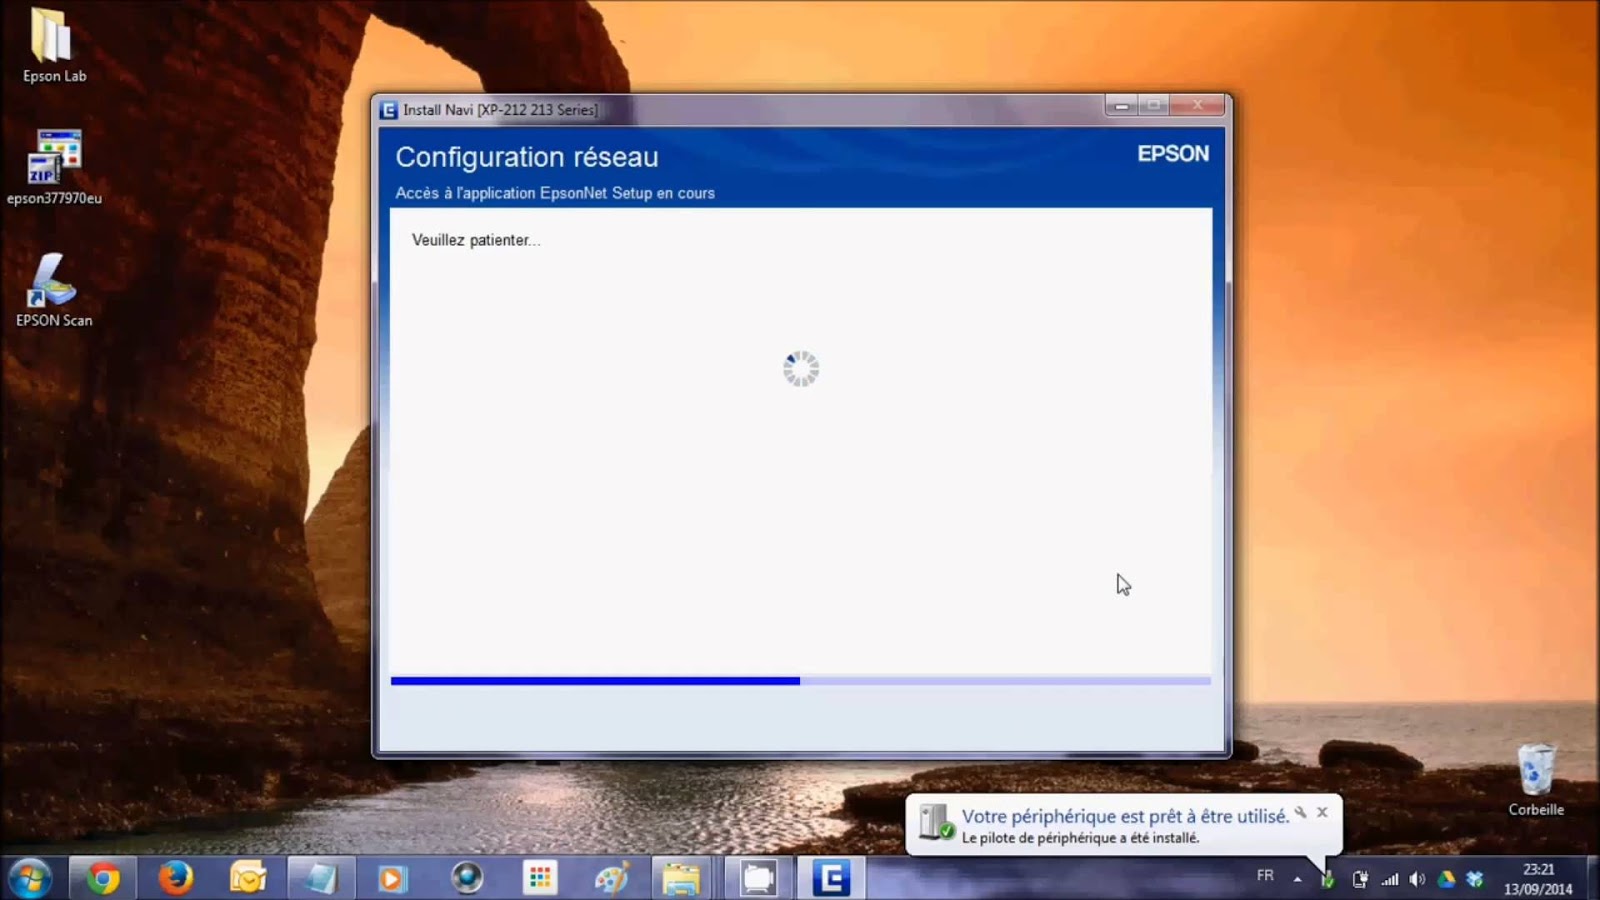Click the Install Navi [XP-212 213 Series] title

click(x=500, y=110)
